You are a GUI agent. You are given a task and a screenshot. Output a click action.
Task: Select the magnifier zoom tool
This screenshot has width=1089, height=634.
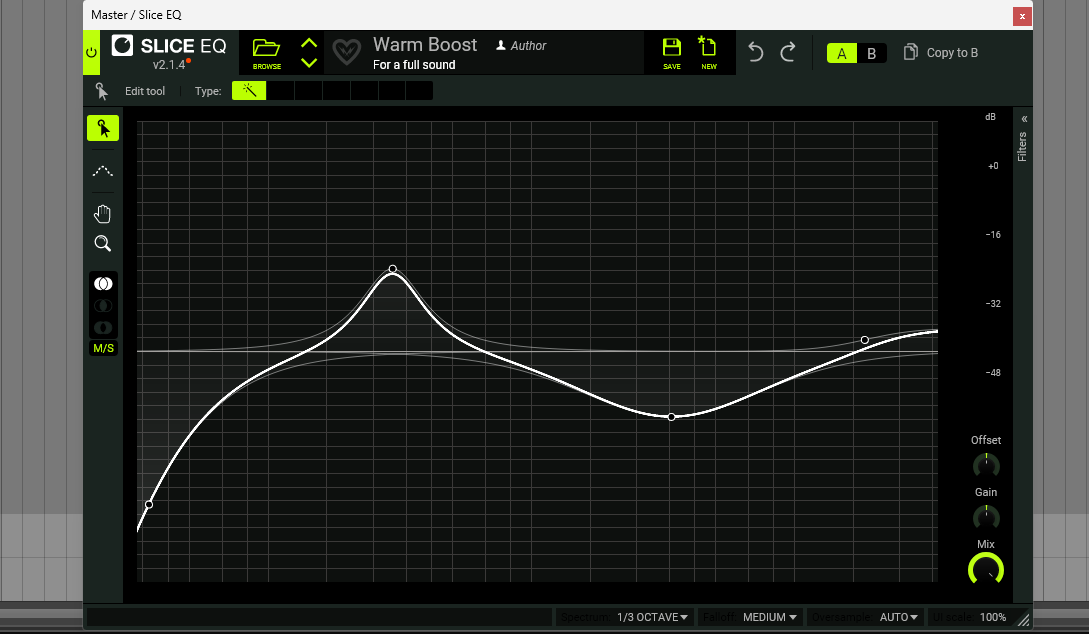pyautogui.click(x=103, y=243)
